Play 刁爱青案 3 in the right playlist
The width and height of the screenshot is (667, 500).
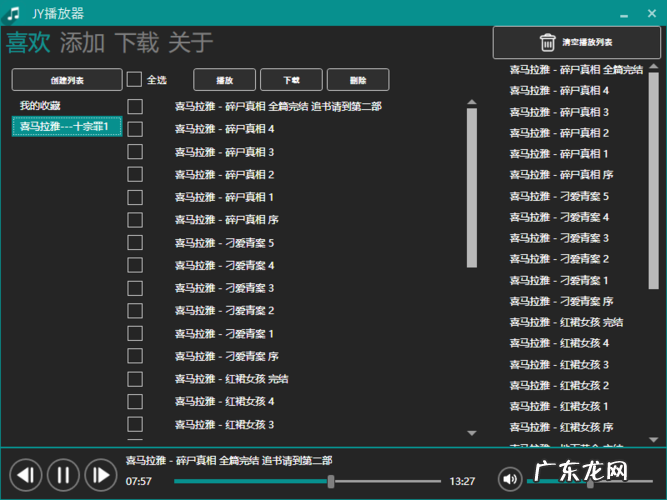pos(559,238)
